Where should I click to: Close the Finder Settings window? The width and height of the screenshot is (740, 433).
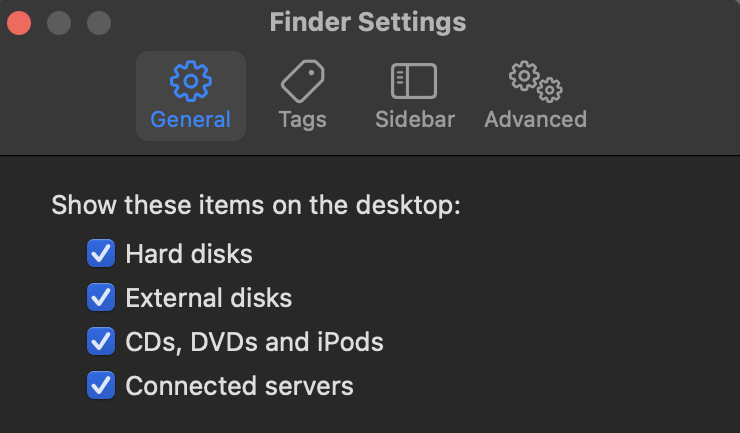pyautogui.click(x=19, y=23)
